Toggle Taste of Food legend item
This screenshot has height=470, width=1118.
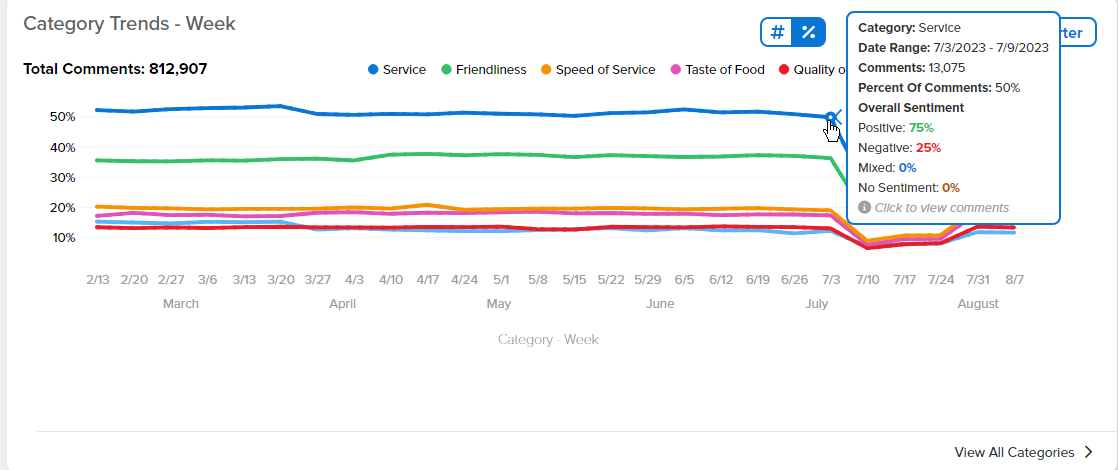click(717, 70)
